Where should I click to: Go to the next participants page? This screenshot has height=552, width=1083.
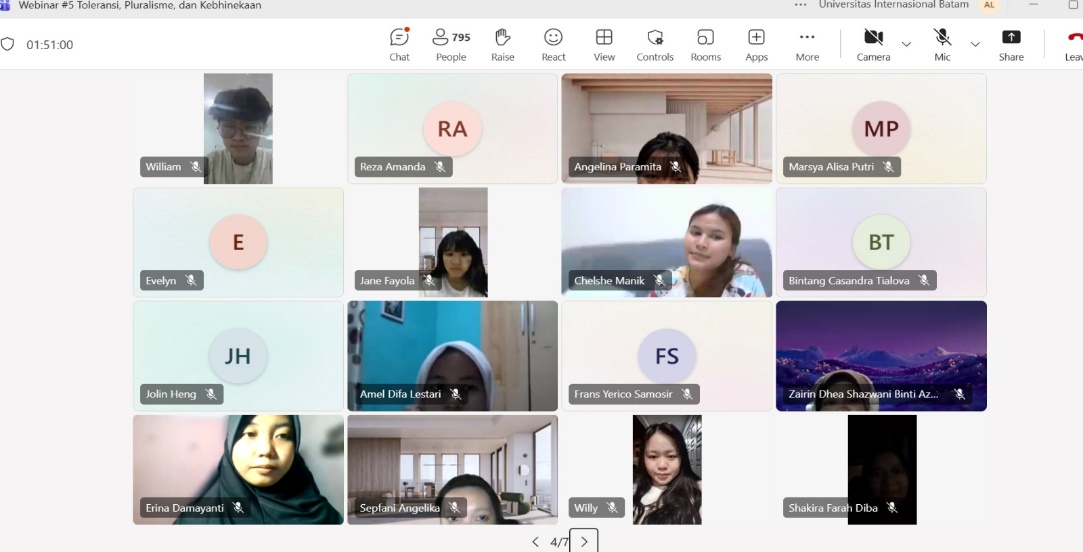[584, 541]
